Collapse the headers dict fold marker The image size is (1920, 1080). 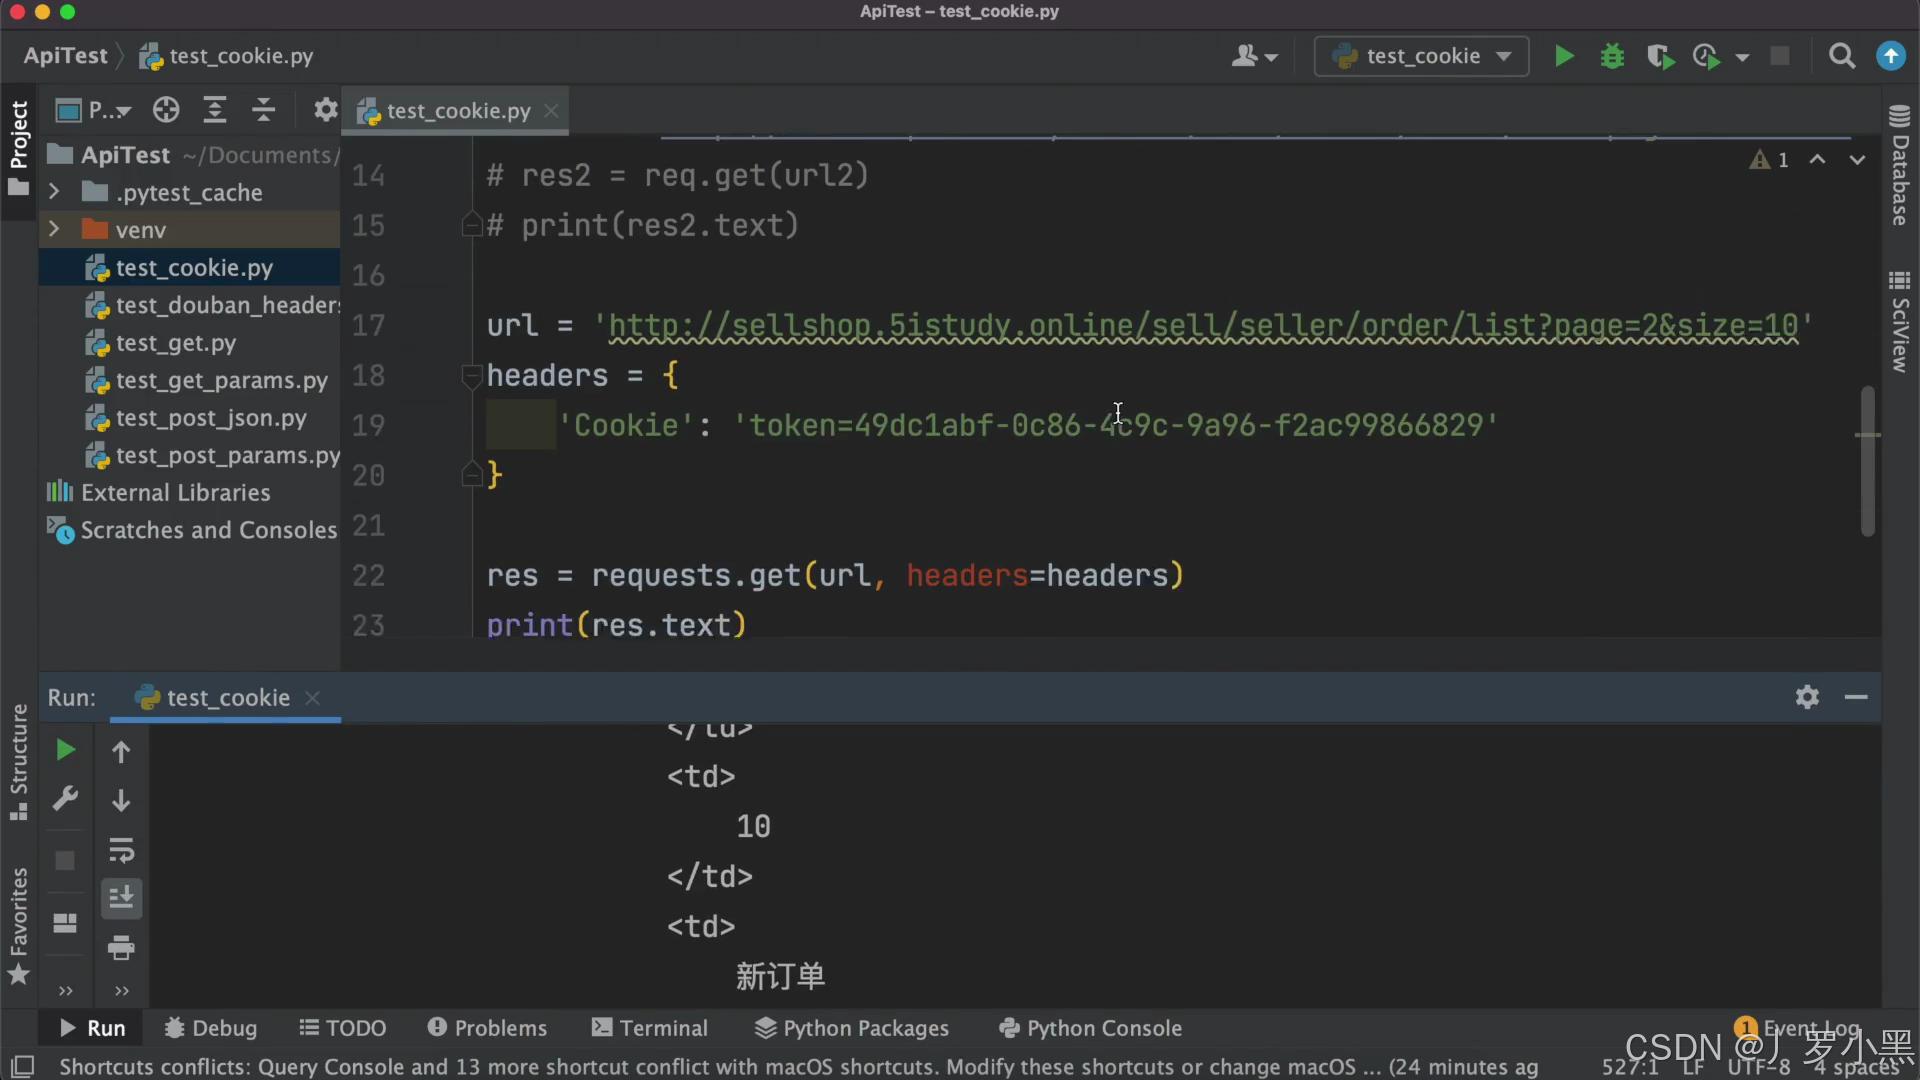tap(472, 376)
